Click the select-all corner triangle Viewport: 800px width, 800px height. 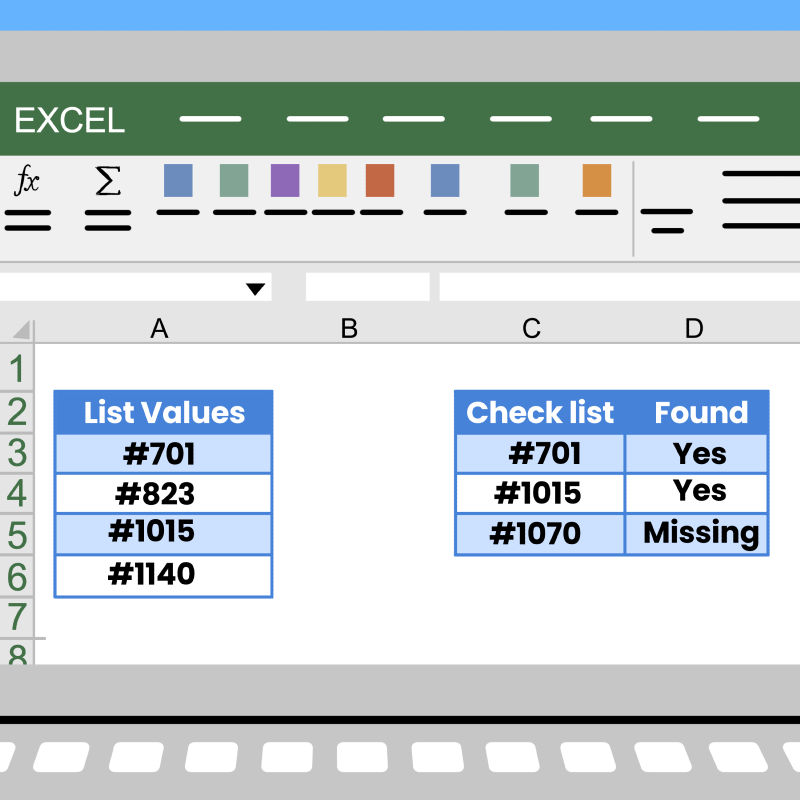coord(21,329)
